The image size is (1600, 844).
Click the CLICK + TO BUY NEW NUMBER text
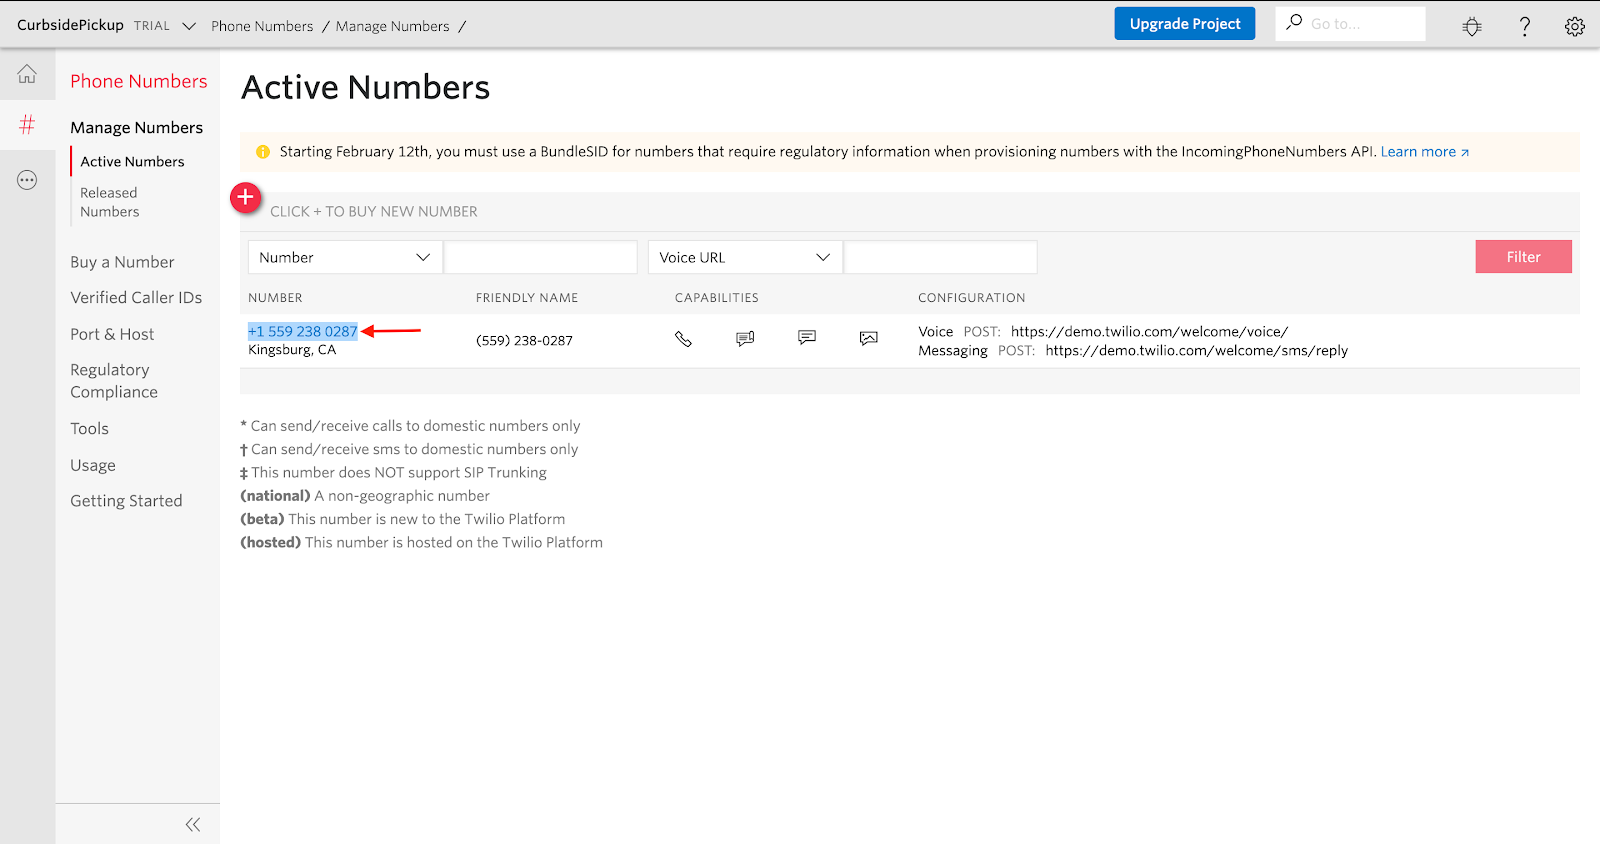point(374,212)
